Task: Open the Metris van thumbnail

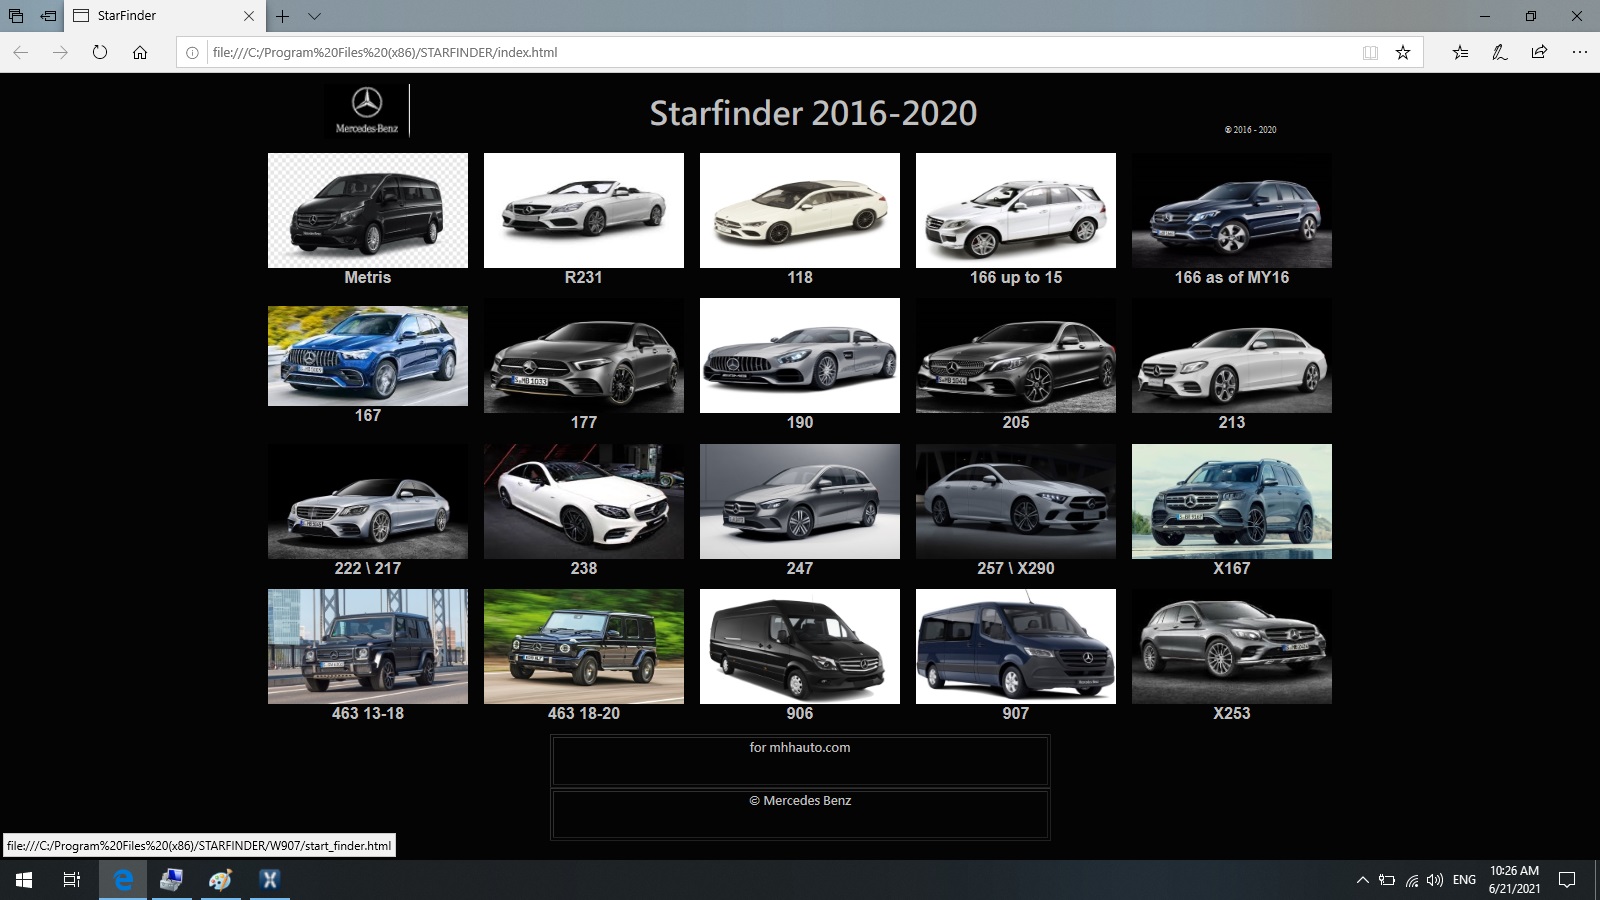Action: pos(368,210)
